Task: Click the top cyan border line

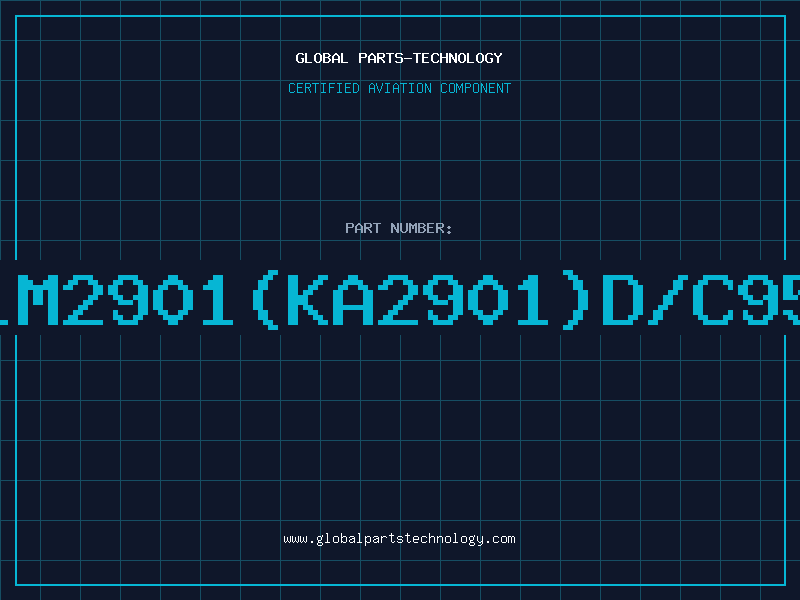Action: point(401,16)
